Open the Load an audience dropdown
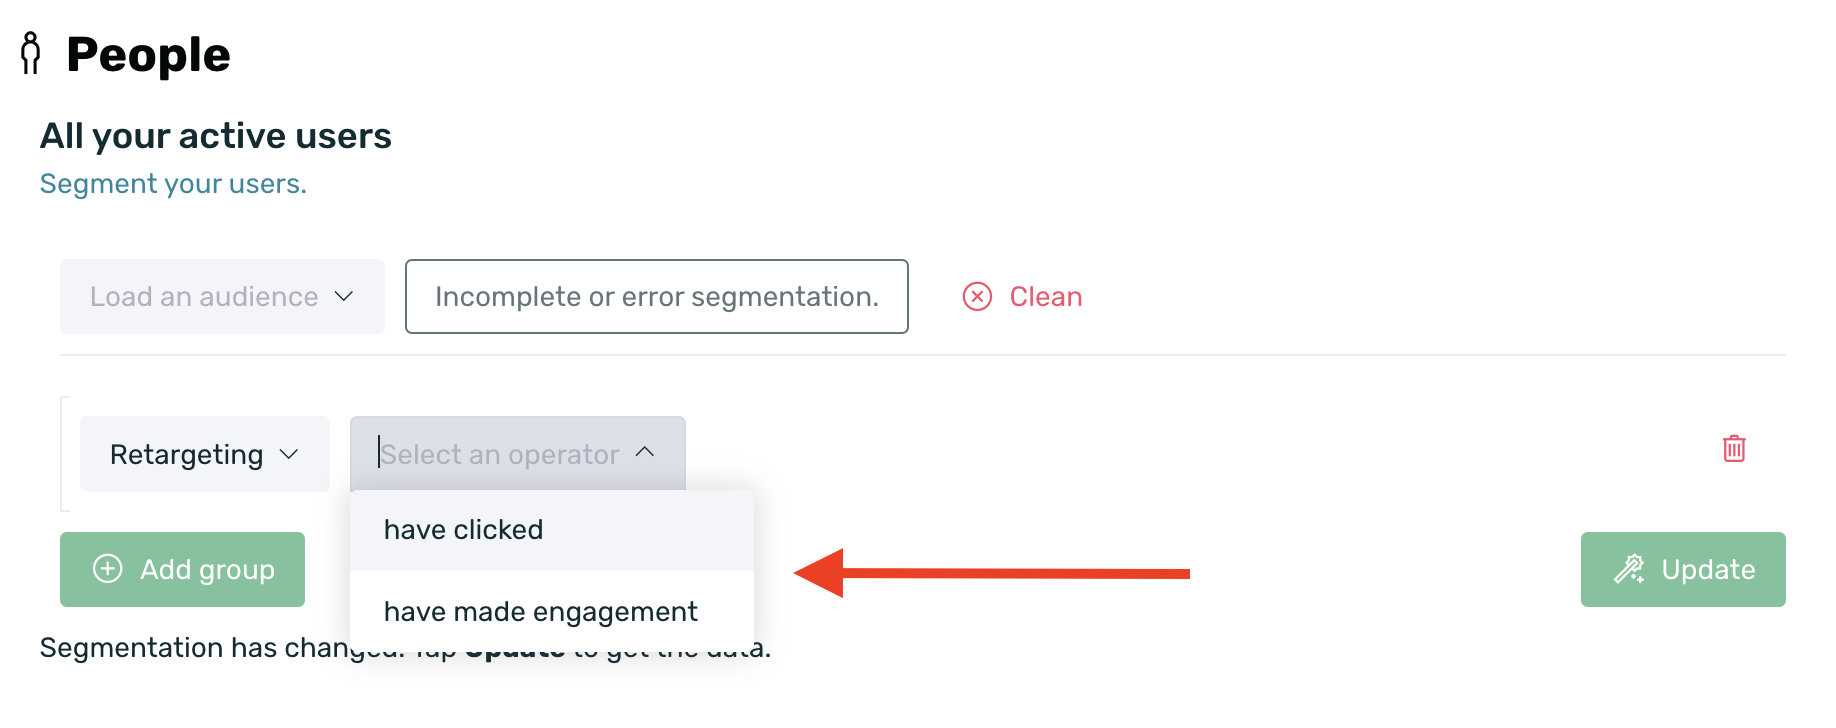The image size is (1836, 728). (x=222, y=297)
